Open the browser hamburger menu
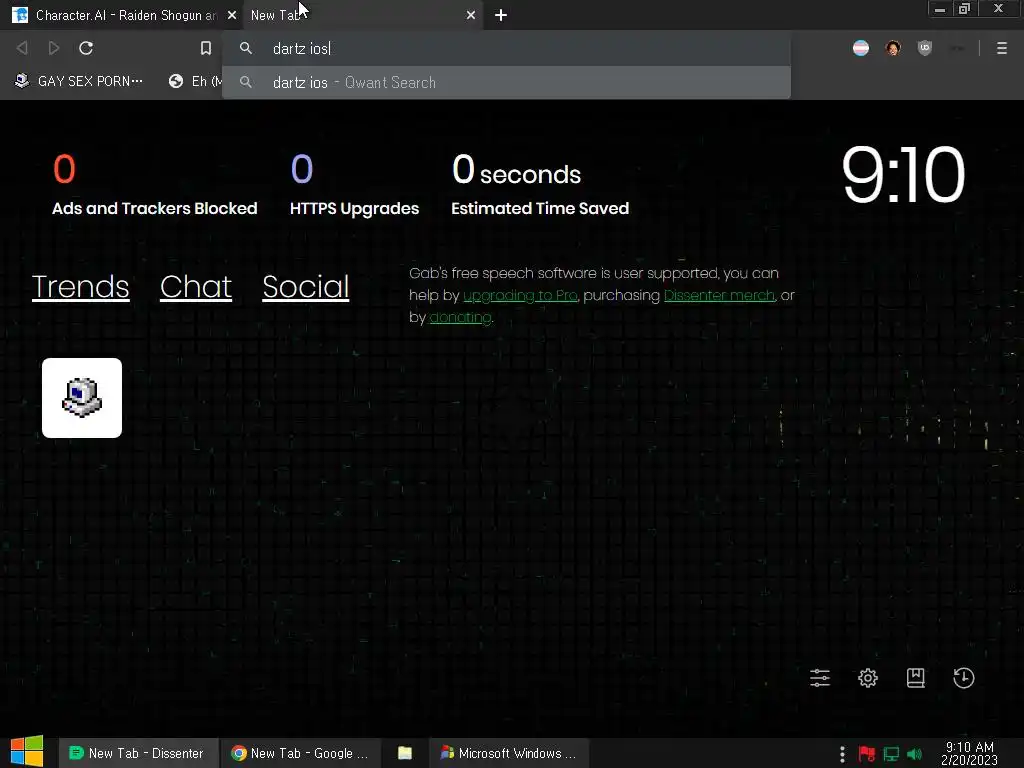Viewport: 1024px width, 768px height. tap(1002, 48)
